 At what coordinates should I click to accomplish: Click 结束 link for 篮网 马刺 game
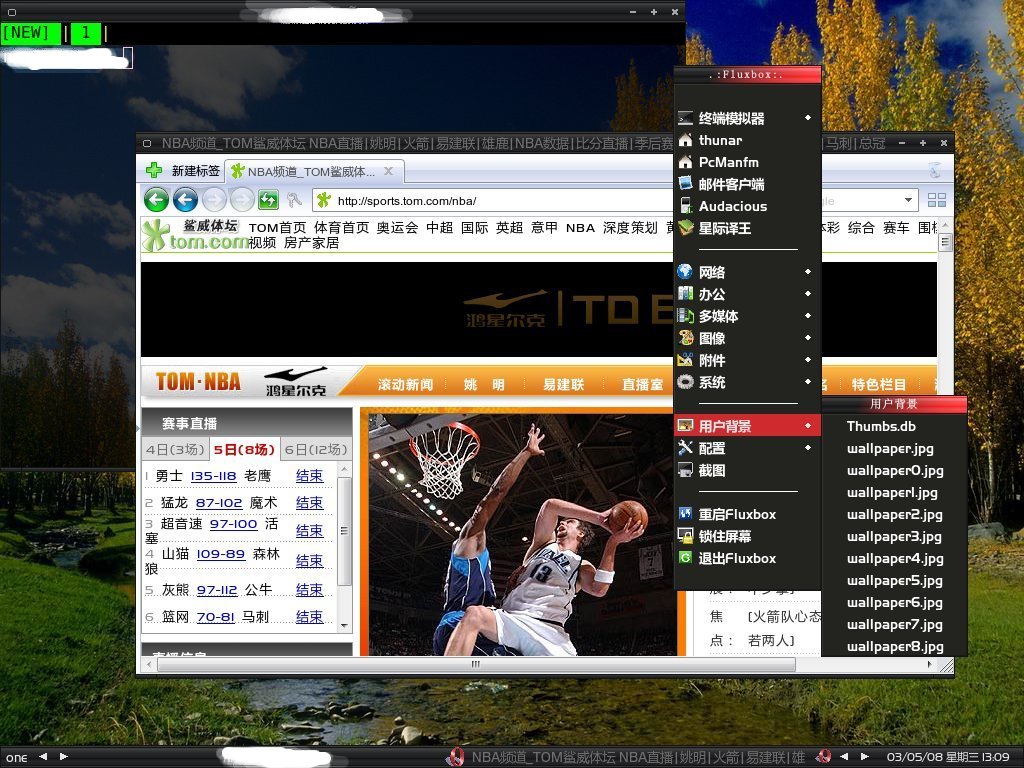[x=309, y=616]
